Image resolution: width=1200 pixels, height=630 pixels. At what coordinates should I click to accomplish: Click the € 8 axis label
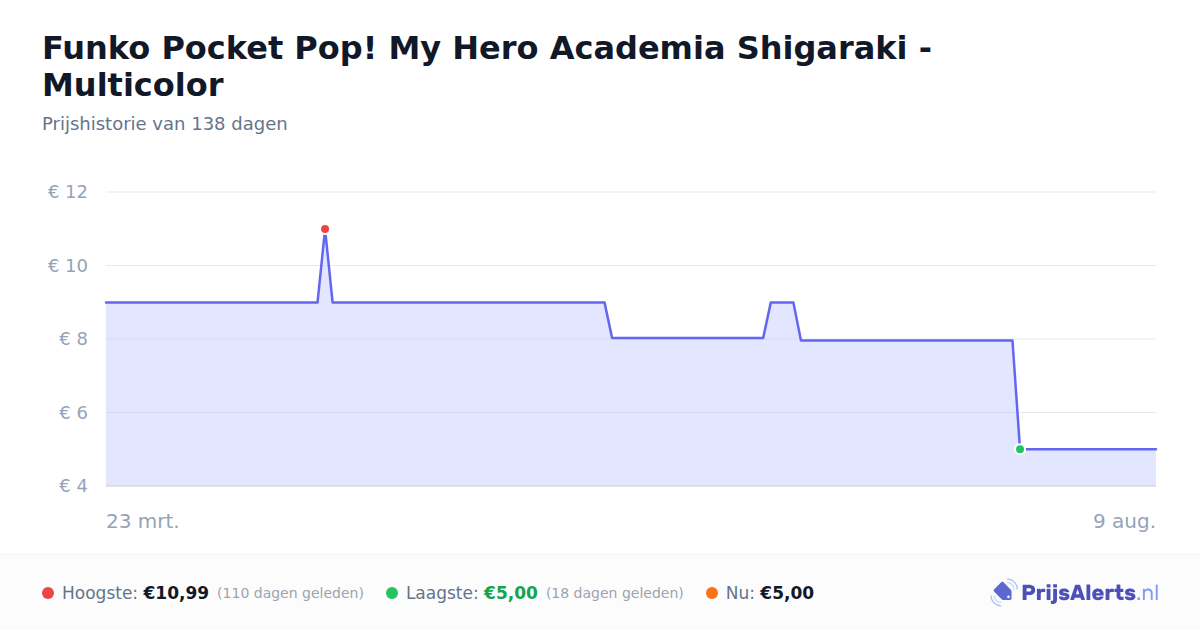(x=74, y=339)
